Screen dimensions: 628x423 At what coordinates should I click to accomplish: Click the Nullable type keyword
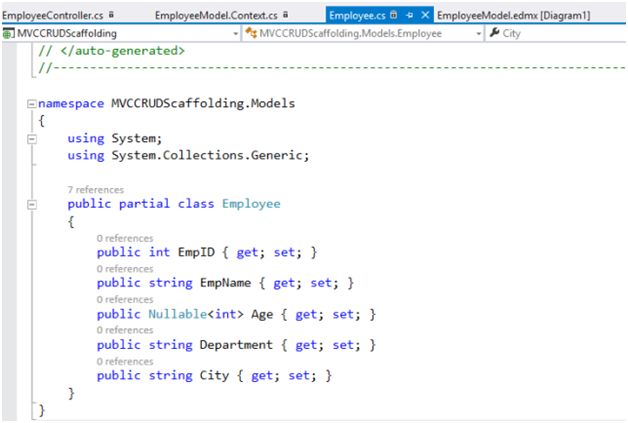pos(177,314)
